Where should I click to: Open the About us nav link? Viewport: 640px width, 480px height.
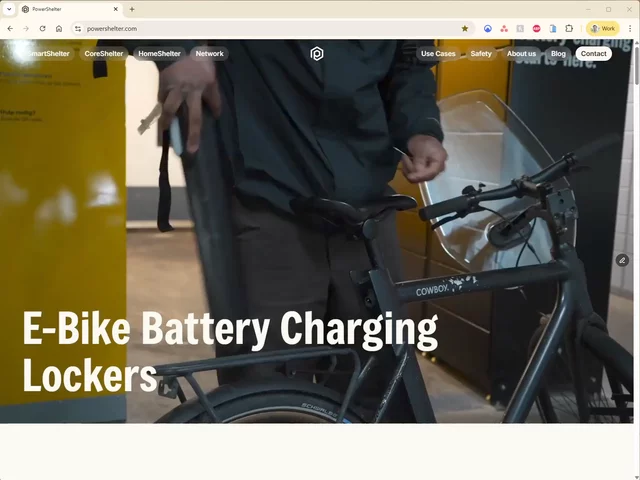(521, 53)
